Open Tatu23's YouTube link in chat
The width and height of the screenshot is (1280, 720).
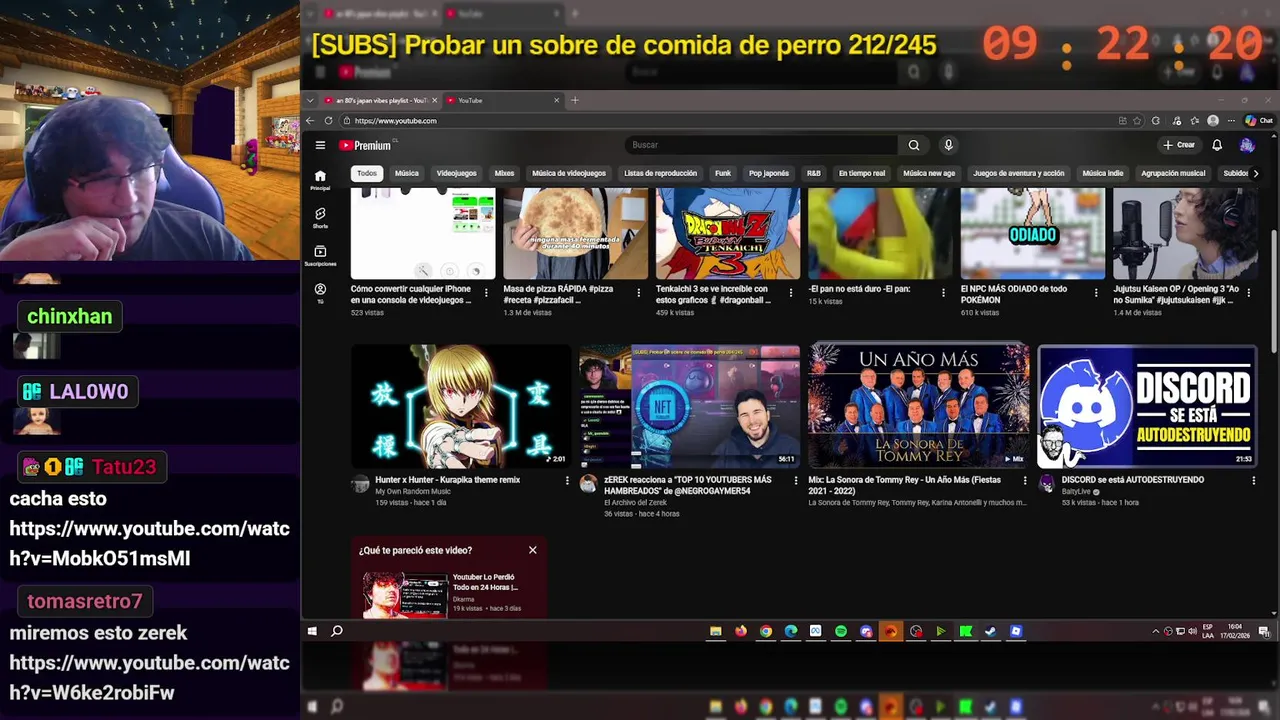coord(150,543)
